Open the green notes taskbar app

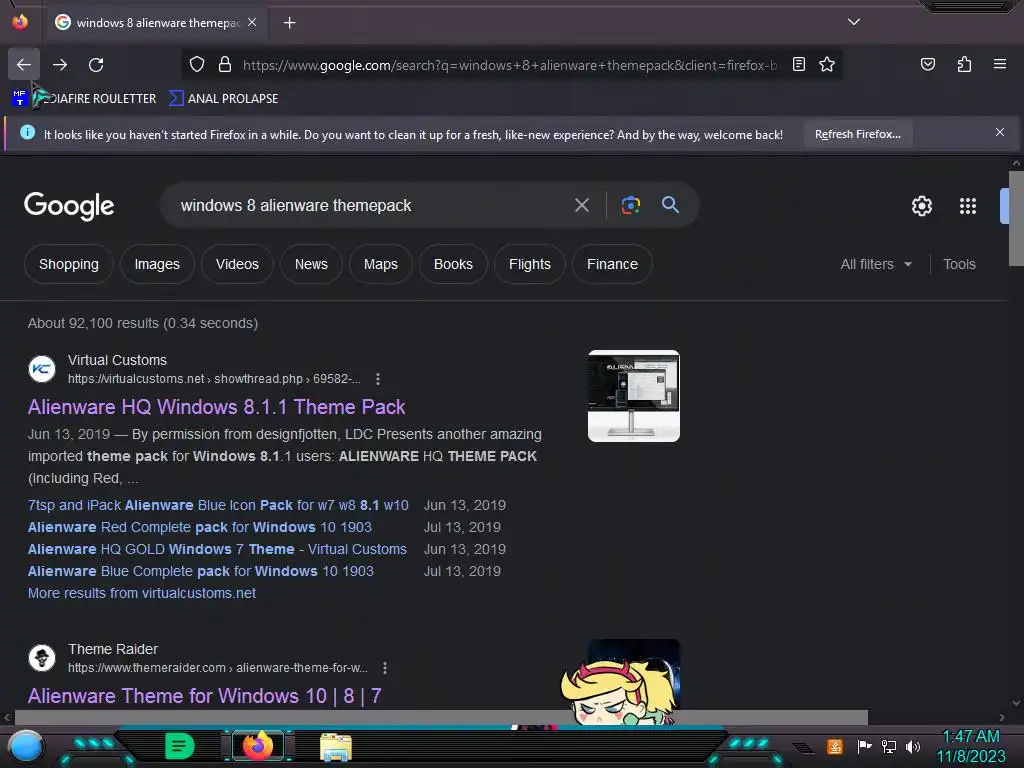(180, 746)
